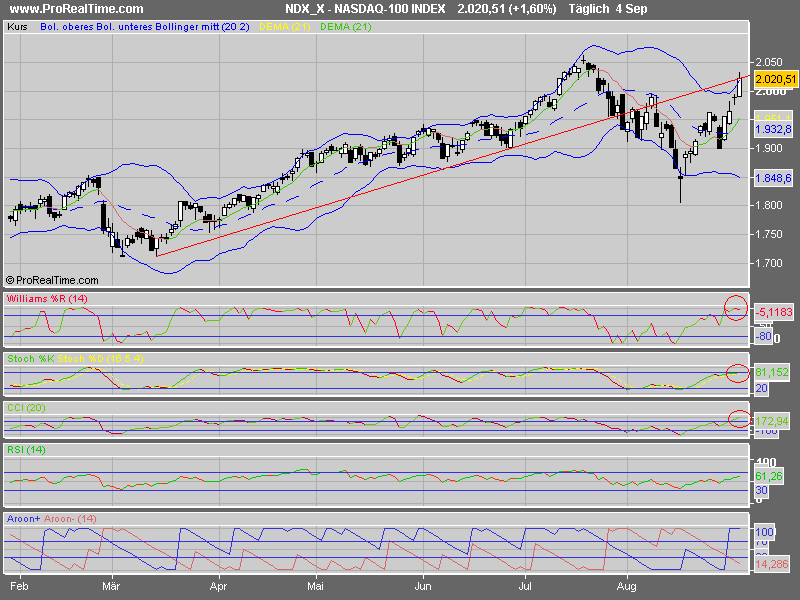Select the Stoch %K indicator label

(x=31, y=359)
